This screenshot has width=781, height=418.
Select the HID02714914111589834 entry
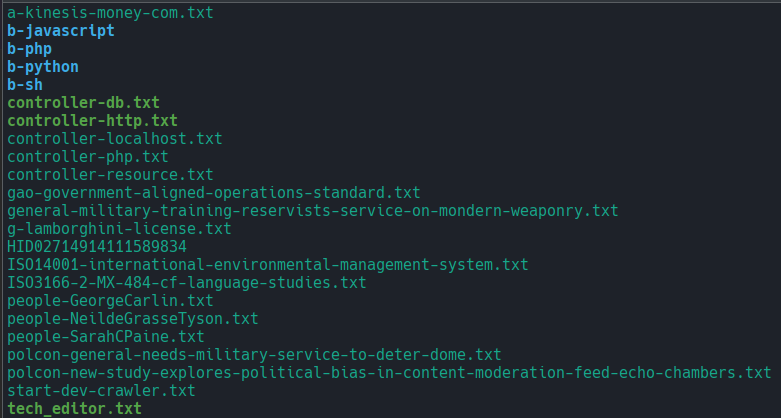tap(97, 247)
